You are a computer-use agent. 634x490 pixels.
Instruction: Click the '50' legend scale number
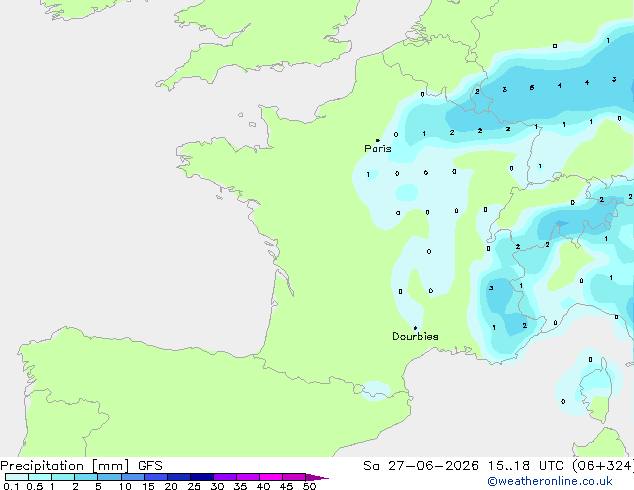(309, 486)
